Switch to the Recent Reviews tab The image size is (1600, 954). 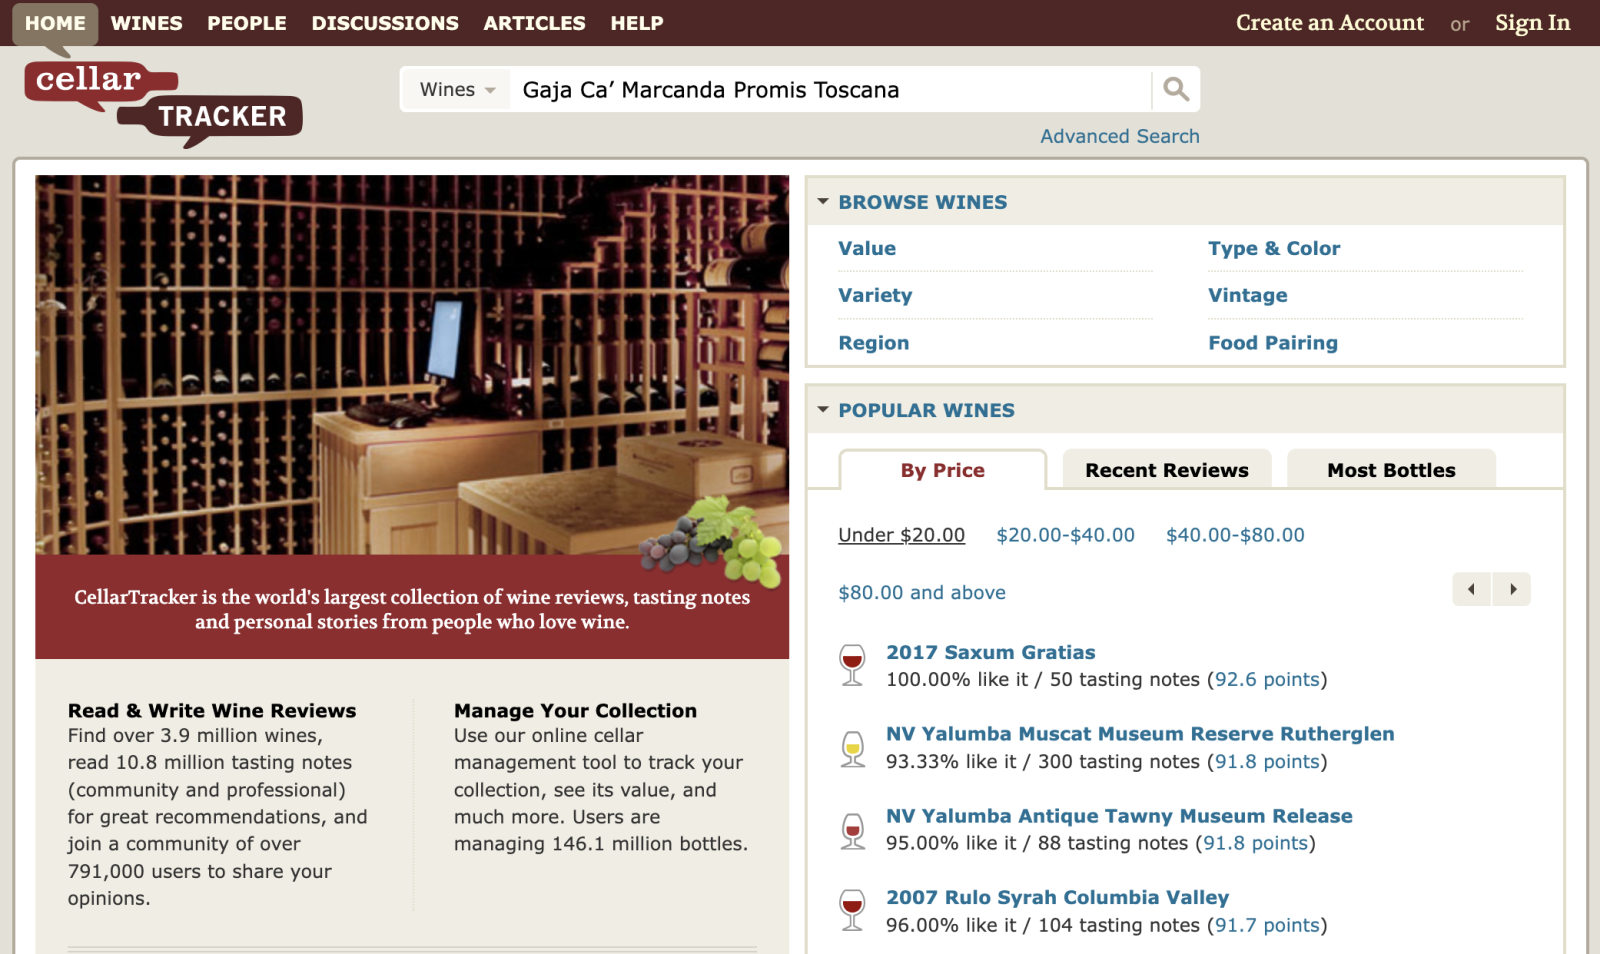click(x=1167, y=470)
